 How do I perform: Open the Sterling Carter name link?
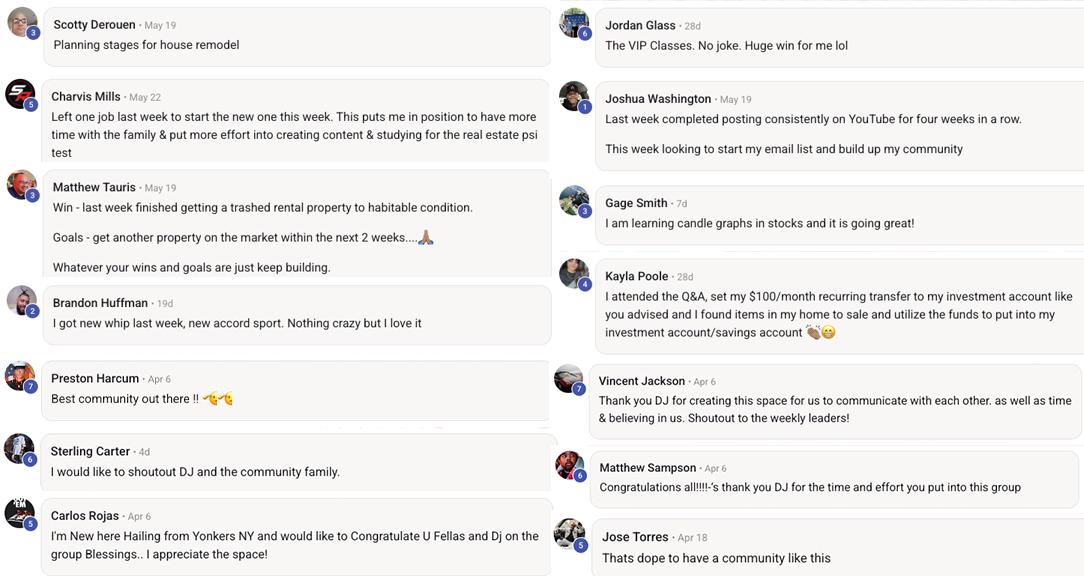click(x=90, y=451)
